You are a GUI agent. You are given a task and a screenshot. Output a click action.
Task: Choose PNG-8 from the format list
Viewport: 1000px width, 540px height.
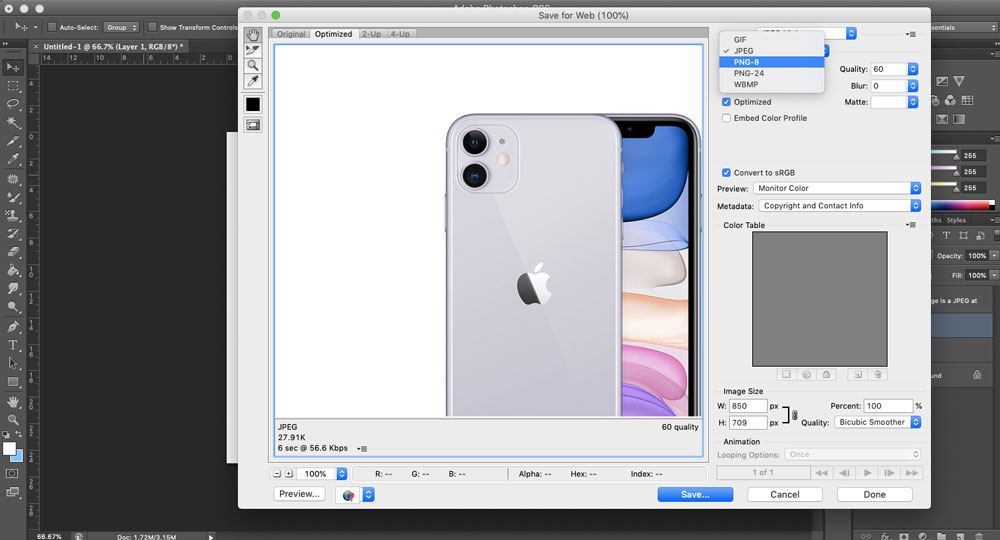[x=772, y=62]
